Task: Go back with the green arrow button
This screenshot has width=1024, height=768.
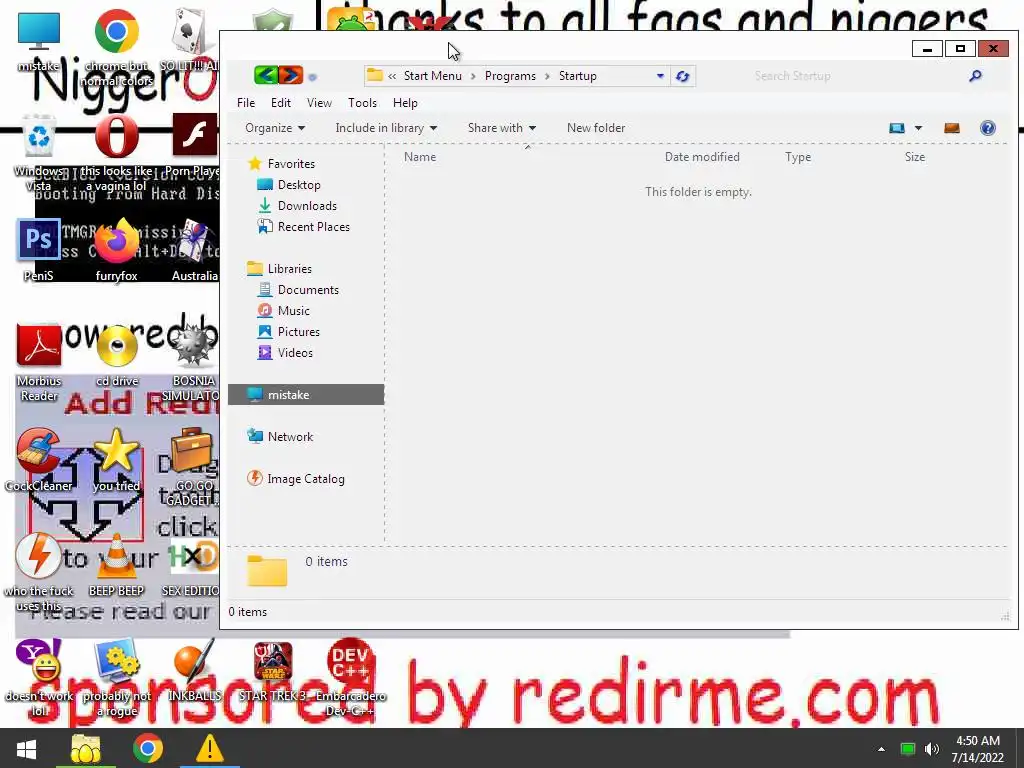Action: [x=266, y=76]
